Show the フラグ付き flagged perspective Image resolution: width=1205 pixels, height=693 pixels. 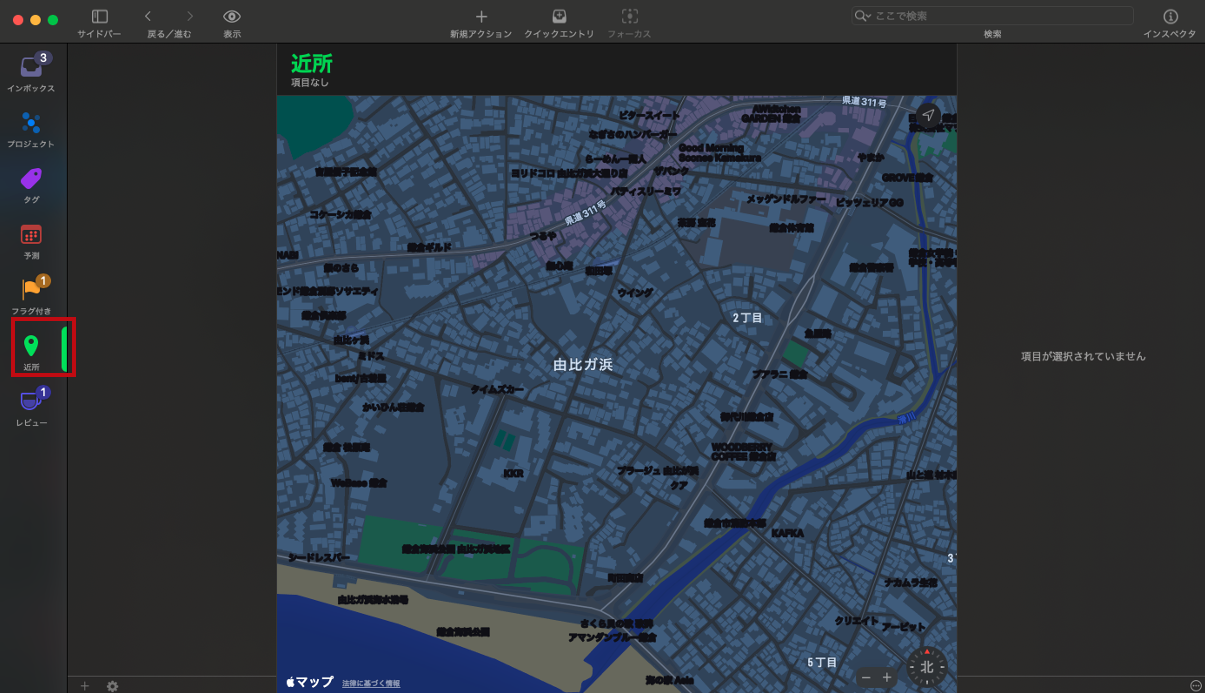pos(31,297)
